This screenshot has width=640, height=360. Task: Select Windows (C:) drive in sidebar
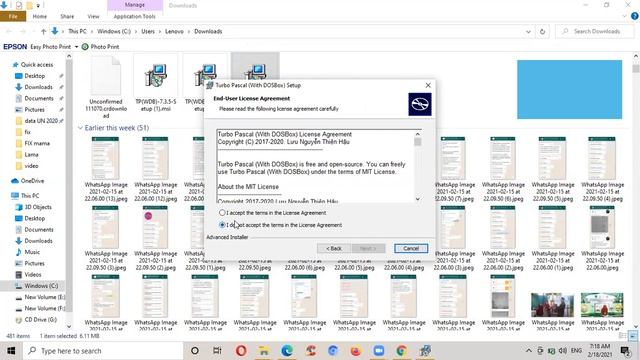(41, 286)
